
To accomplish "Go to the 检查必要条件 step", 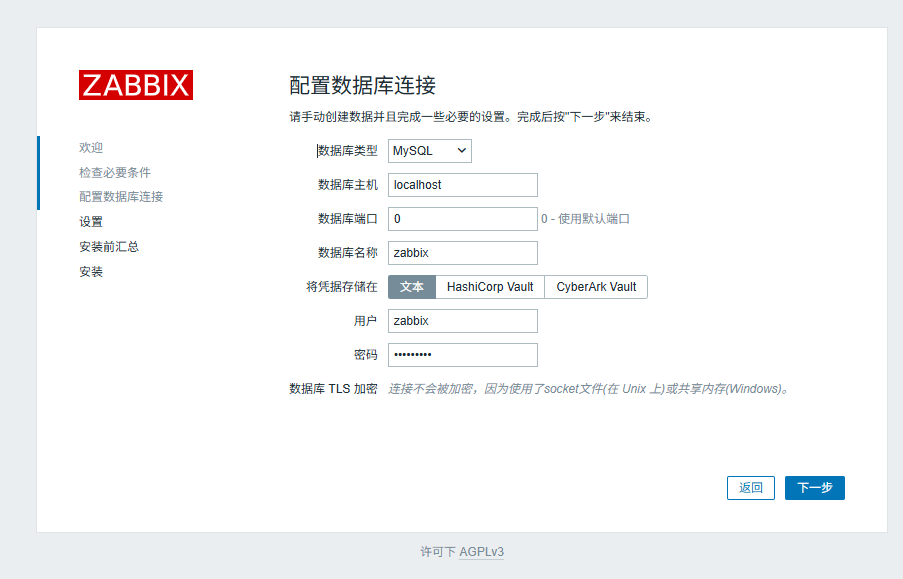I will coord(115,172).
